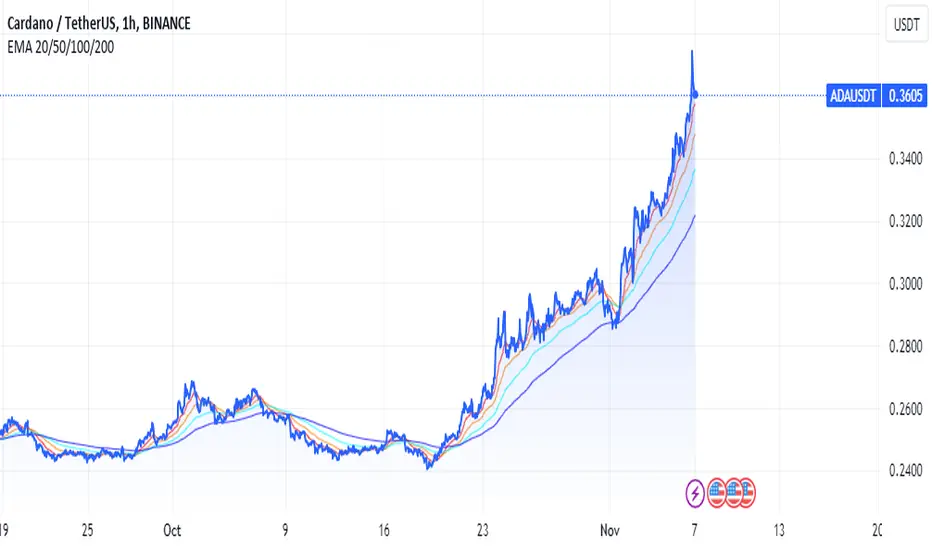The width and height of the screenshot is (932, 550).
Task: Open the middle US flag economic event icon
Action: (732, 493)
